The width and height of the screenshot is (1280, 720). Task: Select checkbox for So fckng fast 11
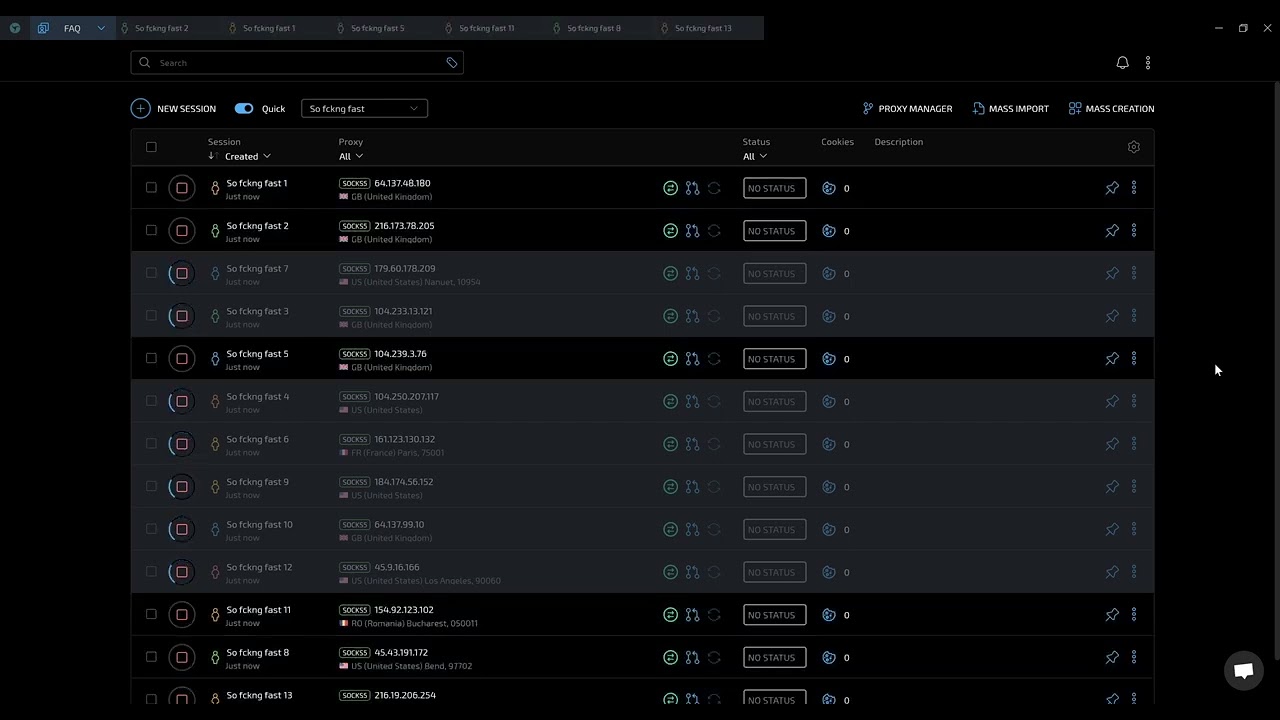[x=151, y=615]
